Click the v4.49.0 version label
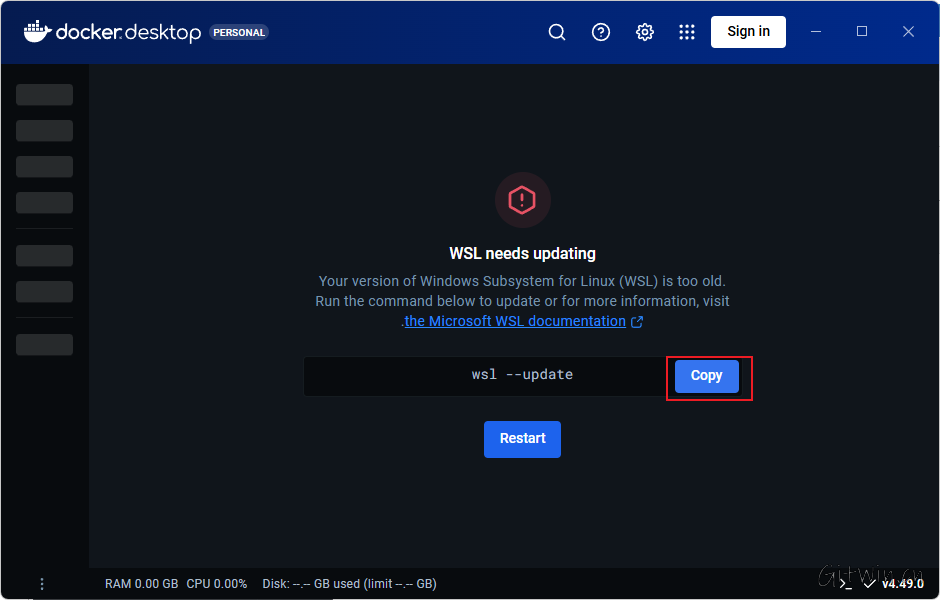Viewport: 940px width, 600px height. click(902, 583)
